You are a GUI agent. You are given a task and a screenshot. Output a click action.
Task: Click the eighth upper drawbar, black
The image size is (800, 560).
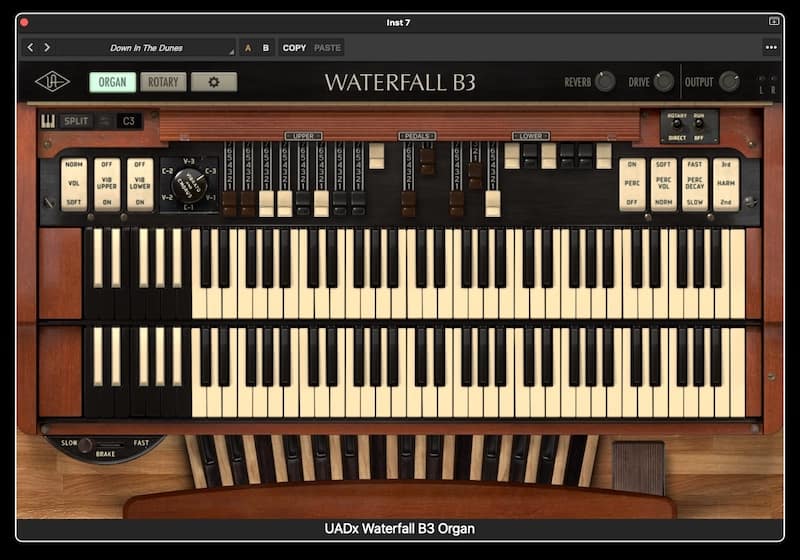pyautogui.click(x=358, y=203)
